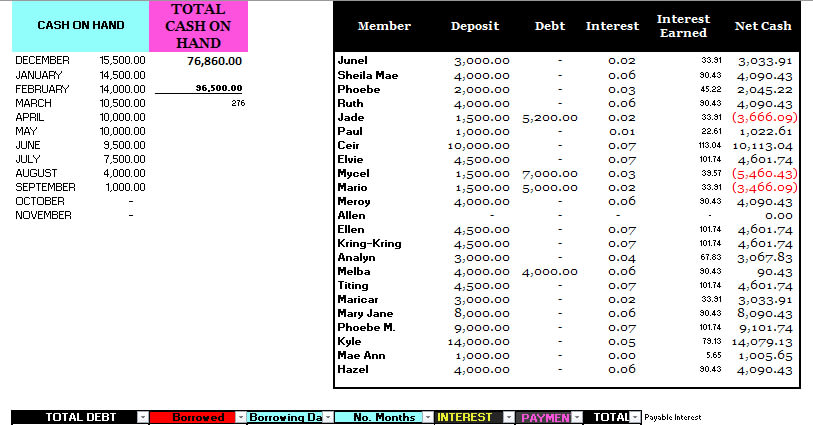
Task: Click Phoebe's 2,045.22 net cash cell
Action: coord(765,90)
